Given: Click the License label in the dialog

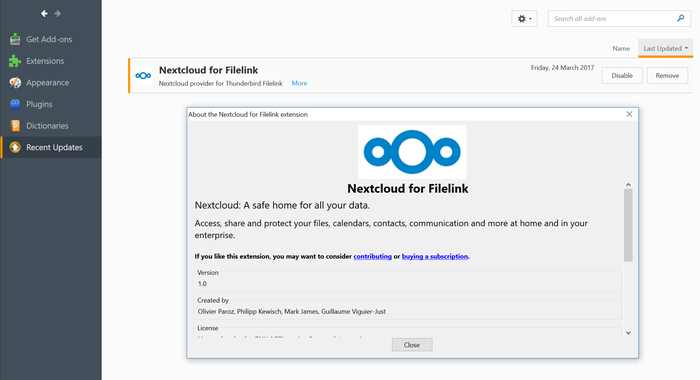Looking at the screenshot, I should tap(208, 328).
